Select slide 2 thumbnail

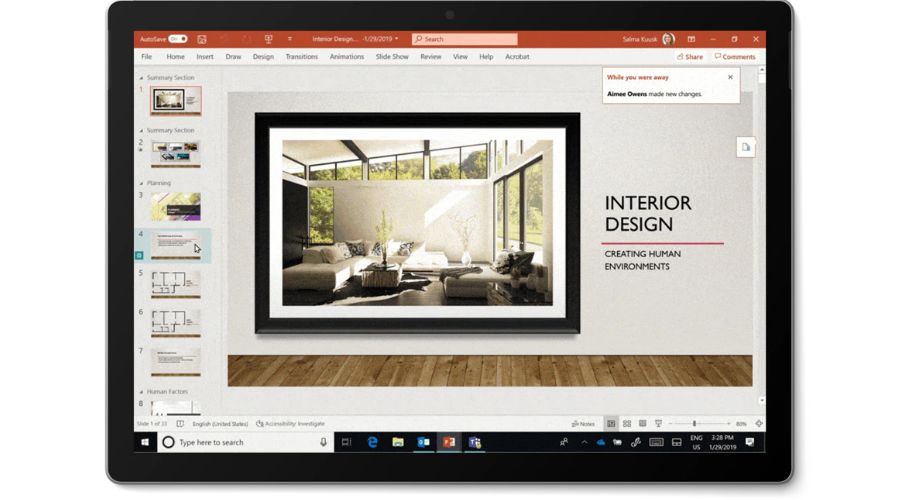pyautogui.click(x=176, y=153)
